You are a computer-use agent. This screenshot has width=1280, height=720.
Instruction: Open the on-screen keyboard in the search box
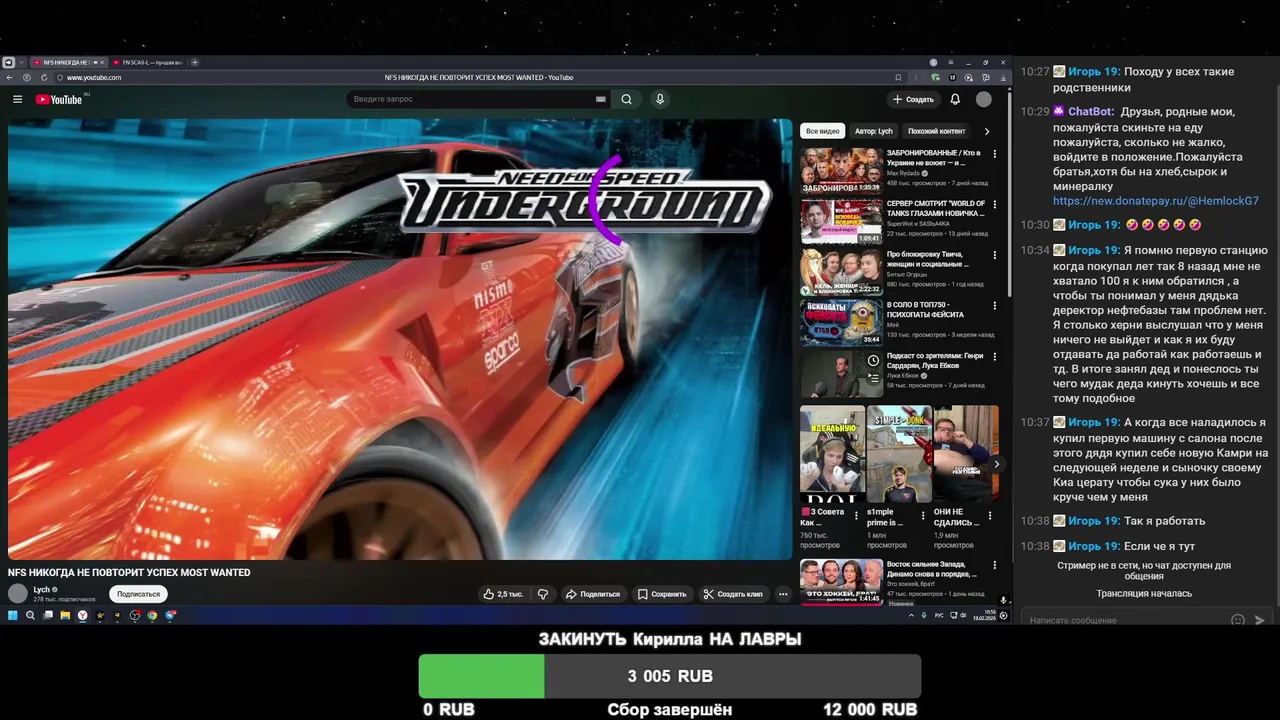[600, 99]
